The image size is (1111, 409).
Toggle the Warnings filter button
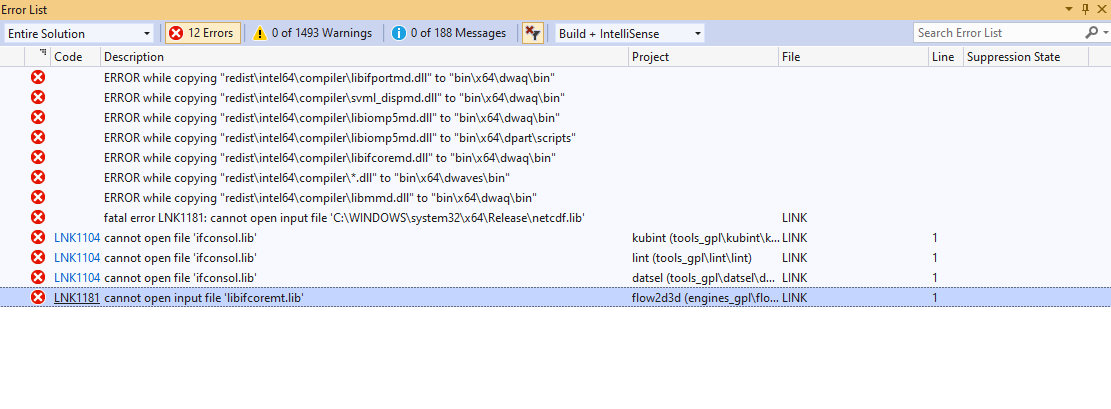[x=311, y=33]
